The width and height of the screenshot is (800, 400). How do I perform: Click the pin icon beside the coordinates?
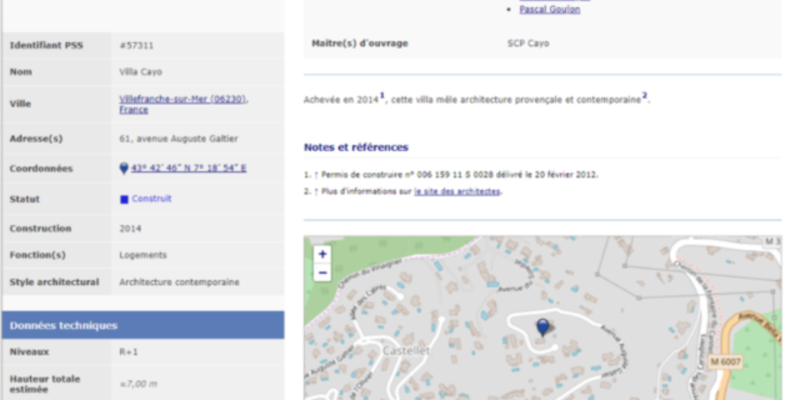point(124,169)
